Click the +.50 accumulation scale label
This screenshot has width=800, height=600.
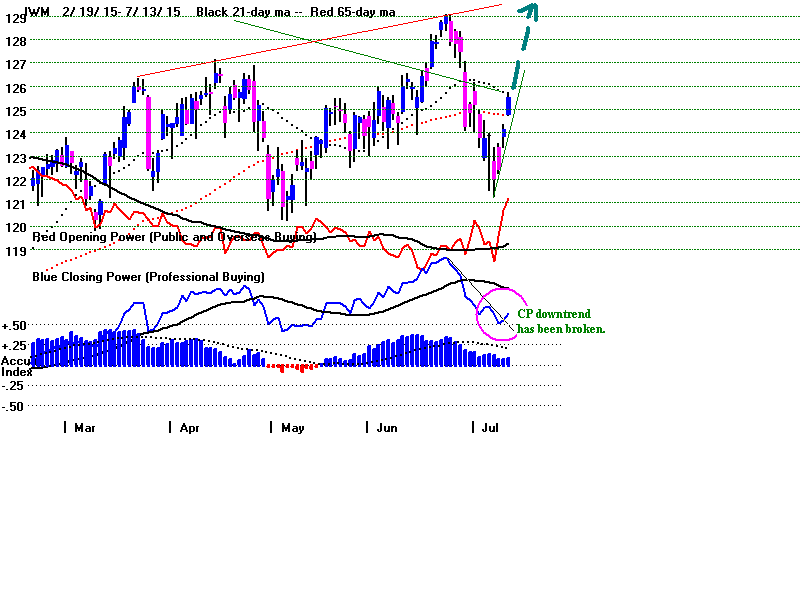coord(14,326)
